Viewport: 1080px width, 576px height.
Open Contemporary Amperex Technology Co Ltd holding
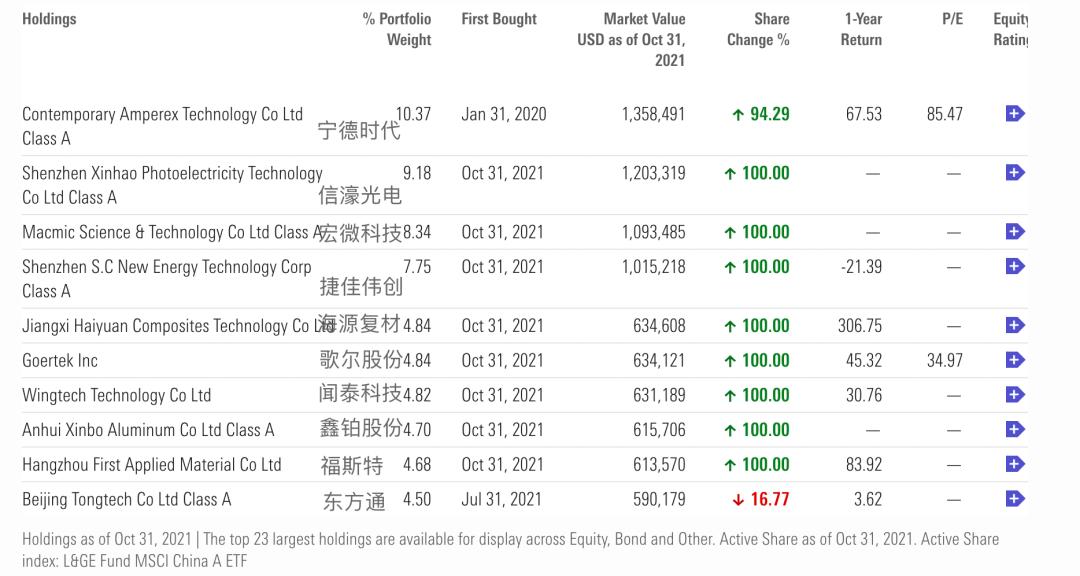tap(162, 114)
